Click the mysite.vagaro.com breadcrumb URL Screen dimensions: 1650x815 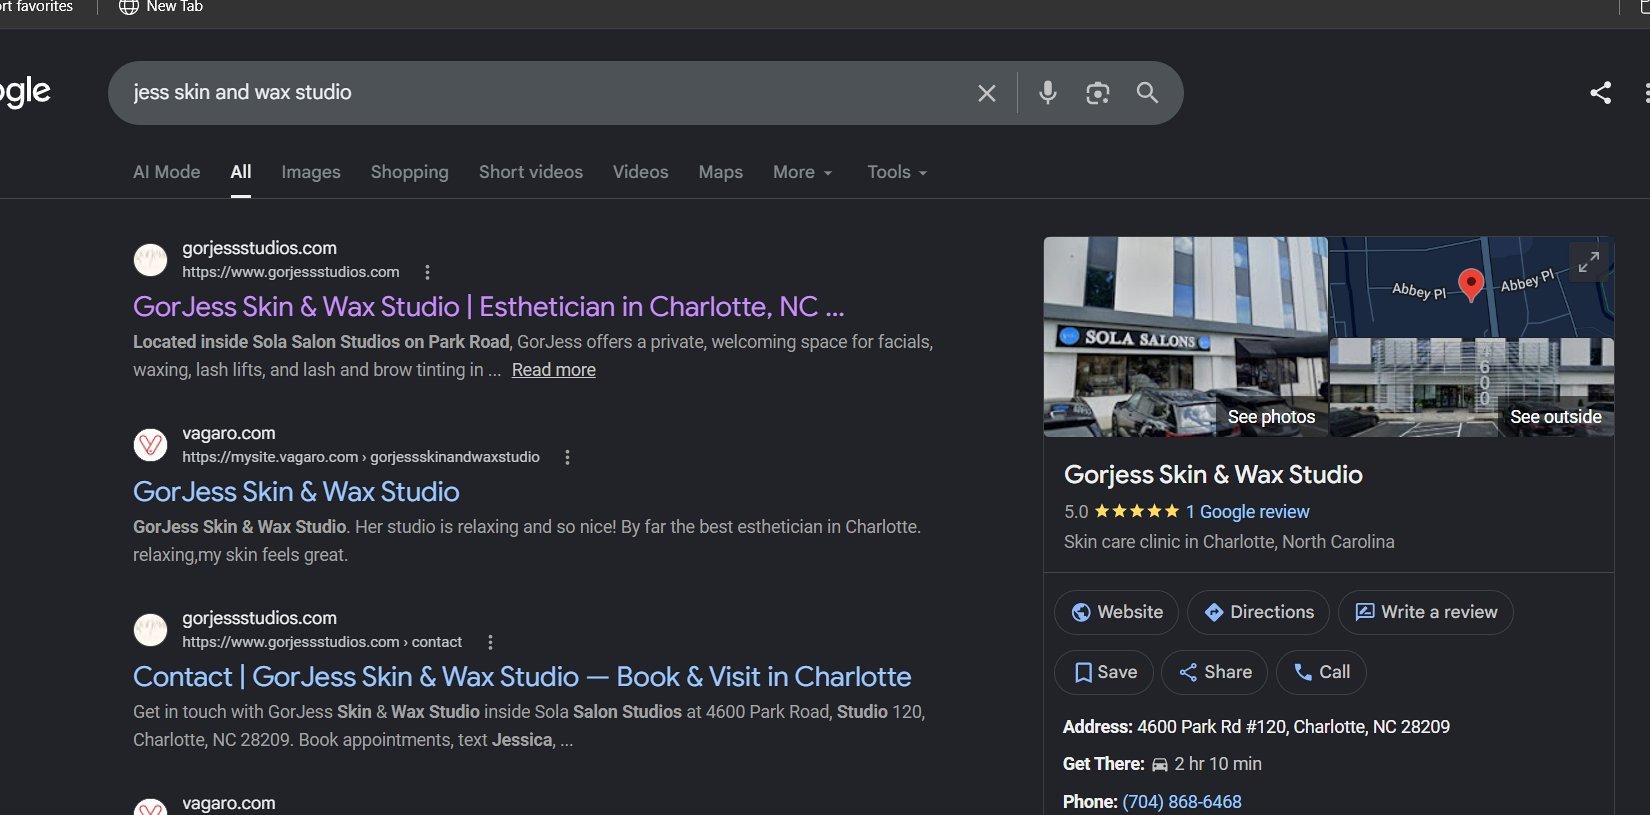coord(361,457)
